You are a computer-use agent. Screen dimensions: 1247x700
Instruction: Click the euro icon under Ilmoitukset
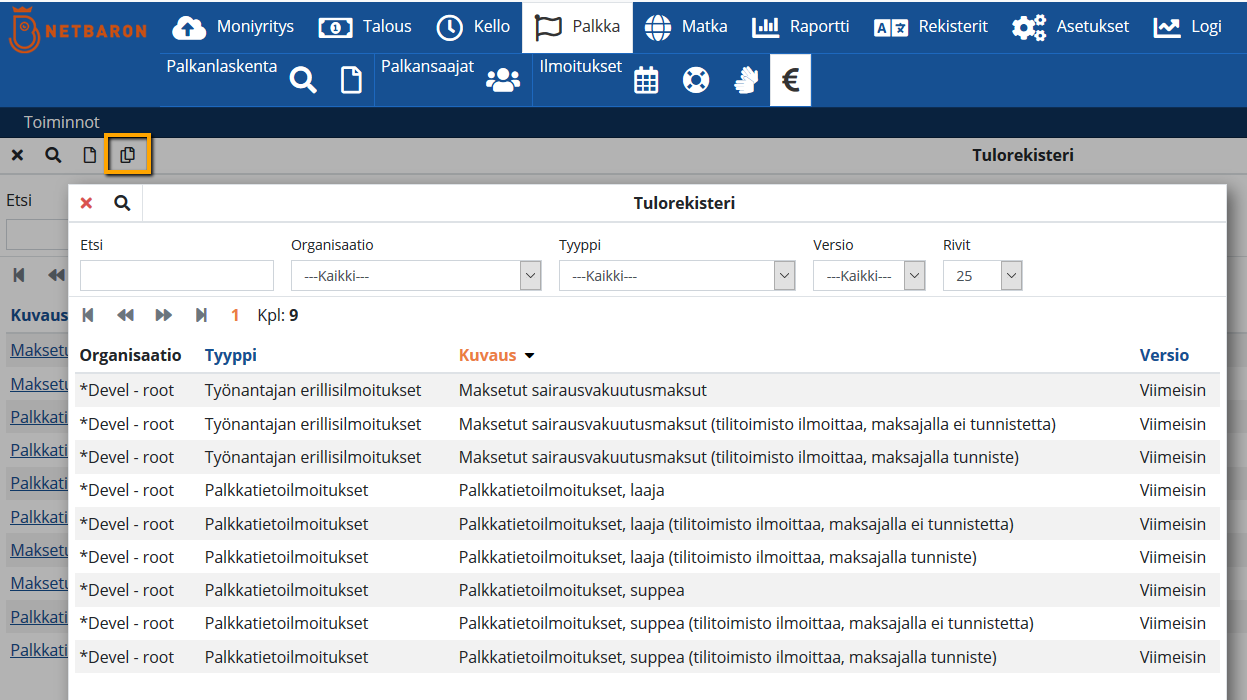(x=790, y=80)
